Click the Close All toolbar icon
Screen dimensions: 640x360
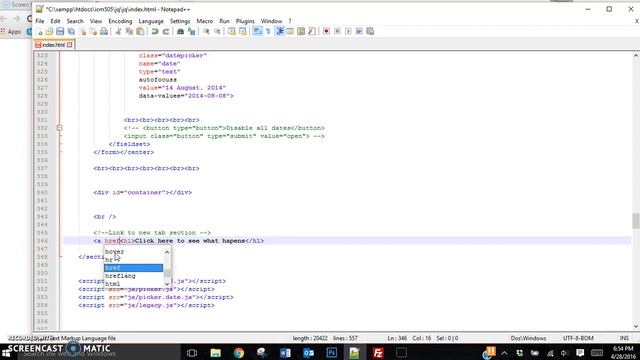click(x=93, y=31)
